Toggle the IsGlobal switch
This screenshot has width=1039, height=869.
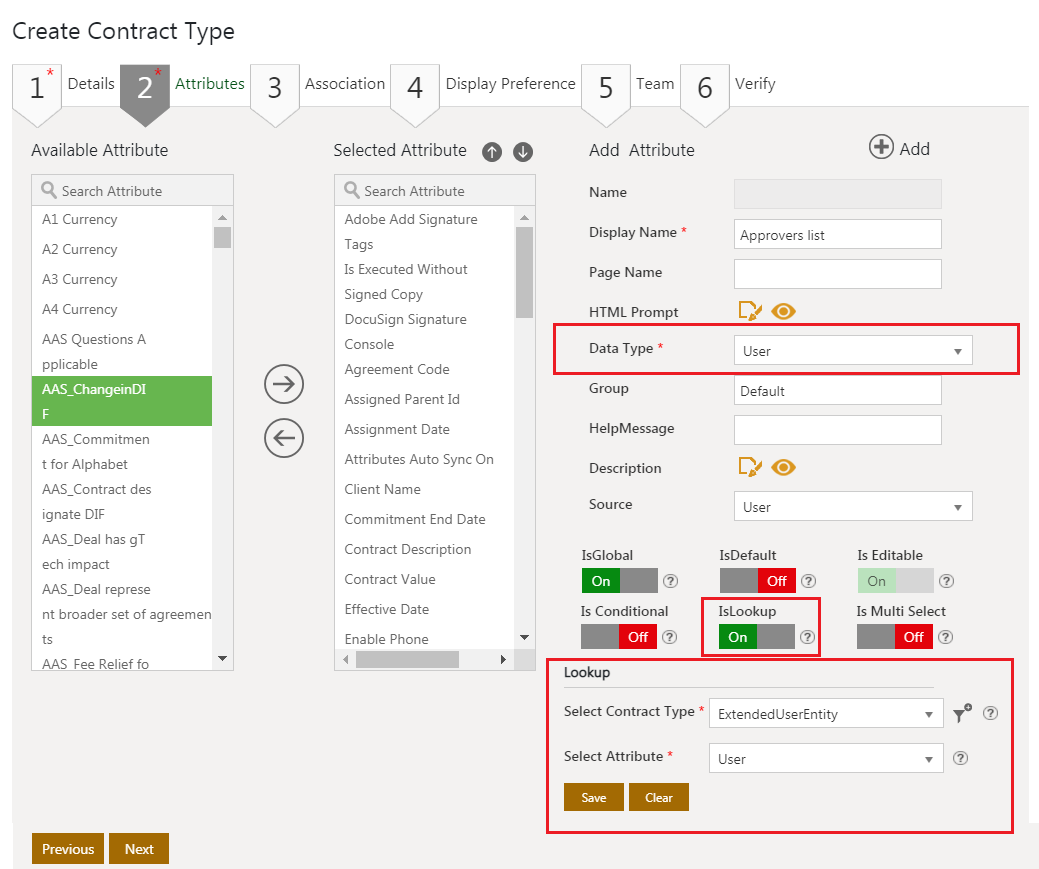pos(619,581)
